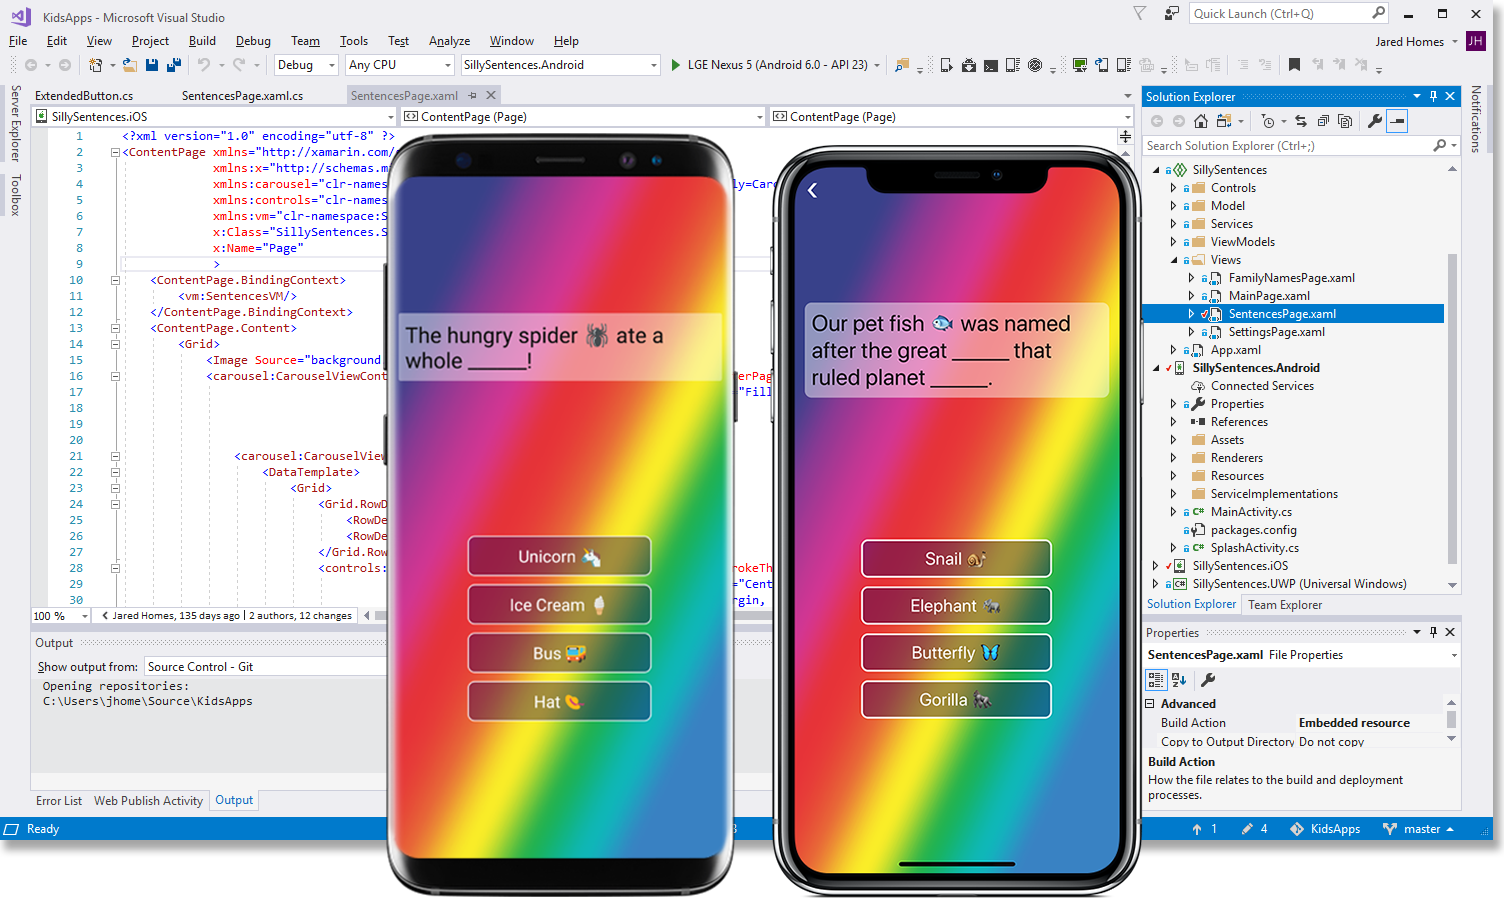
Task: Open the SillySentences.iOS project scope dropdown
Action: click(216, 117)
